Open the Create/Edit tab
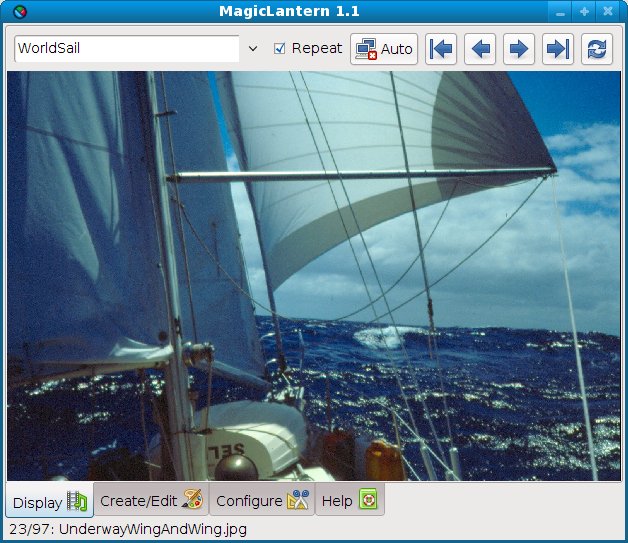The image size is (628, 543). click(151, 500)
